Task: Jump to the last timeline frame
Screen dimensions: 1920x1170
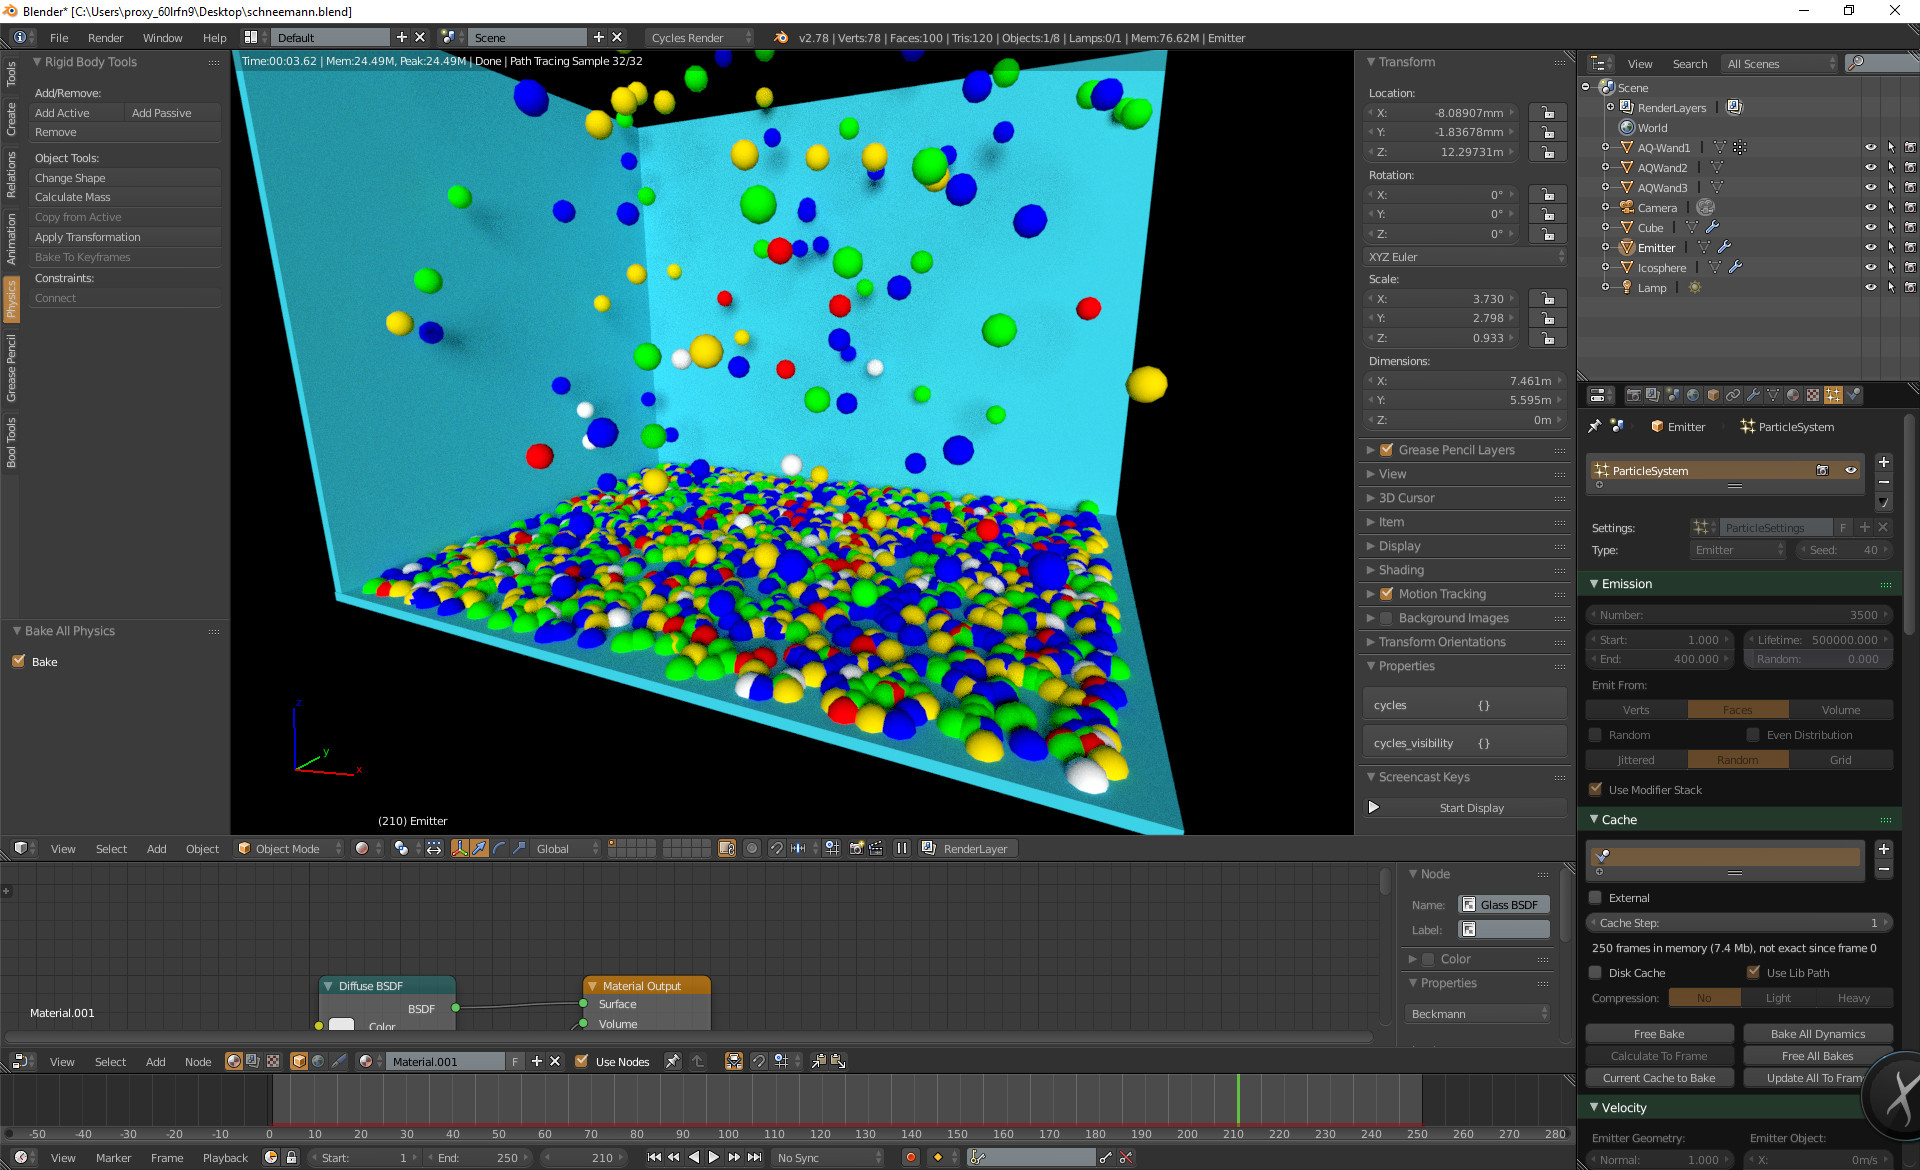Action: tap(755, 1157)
